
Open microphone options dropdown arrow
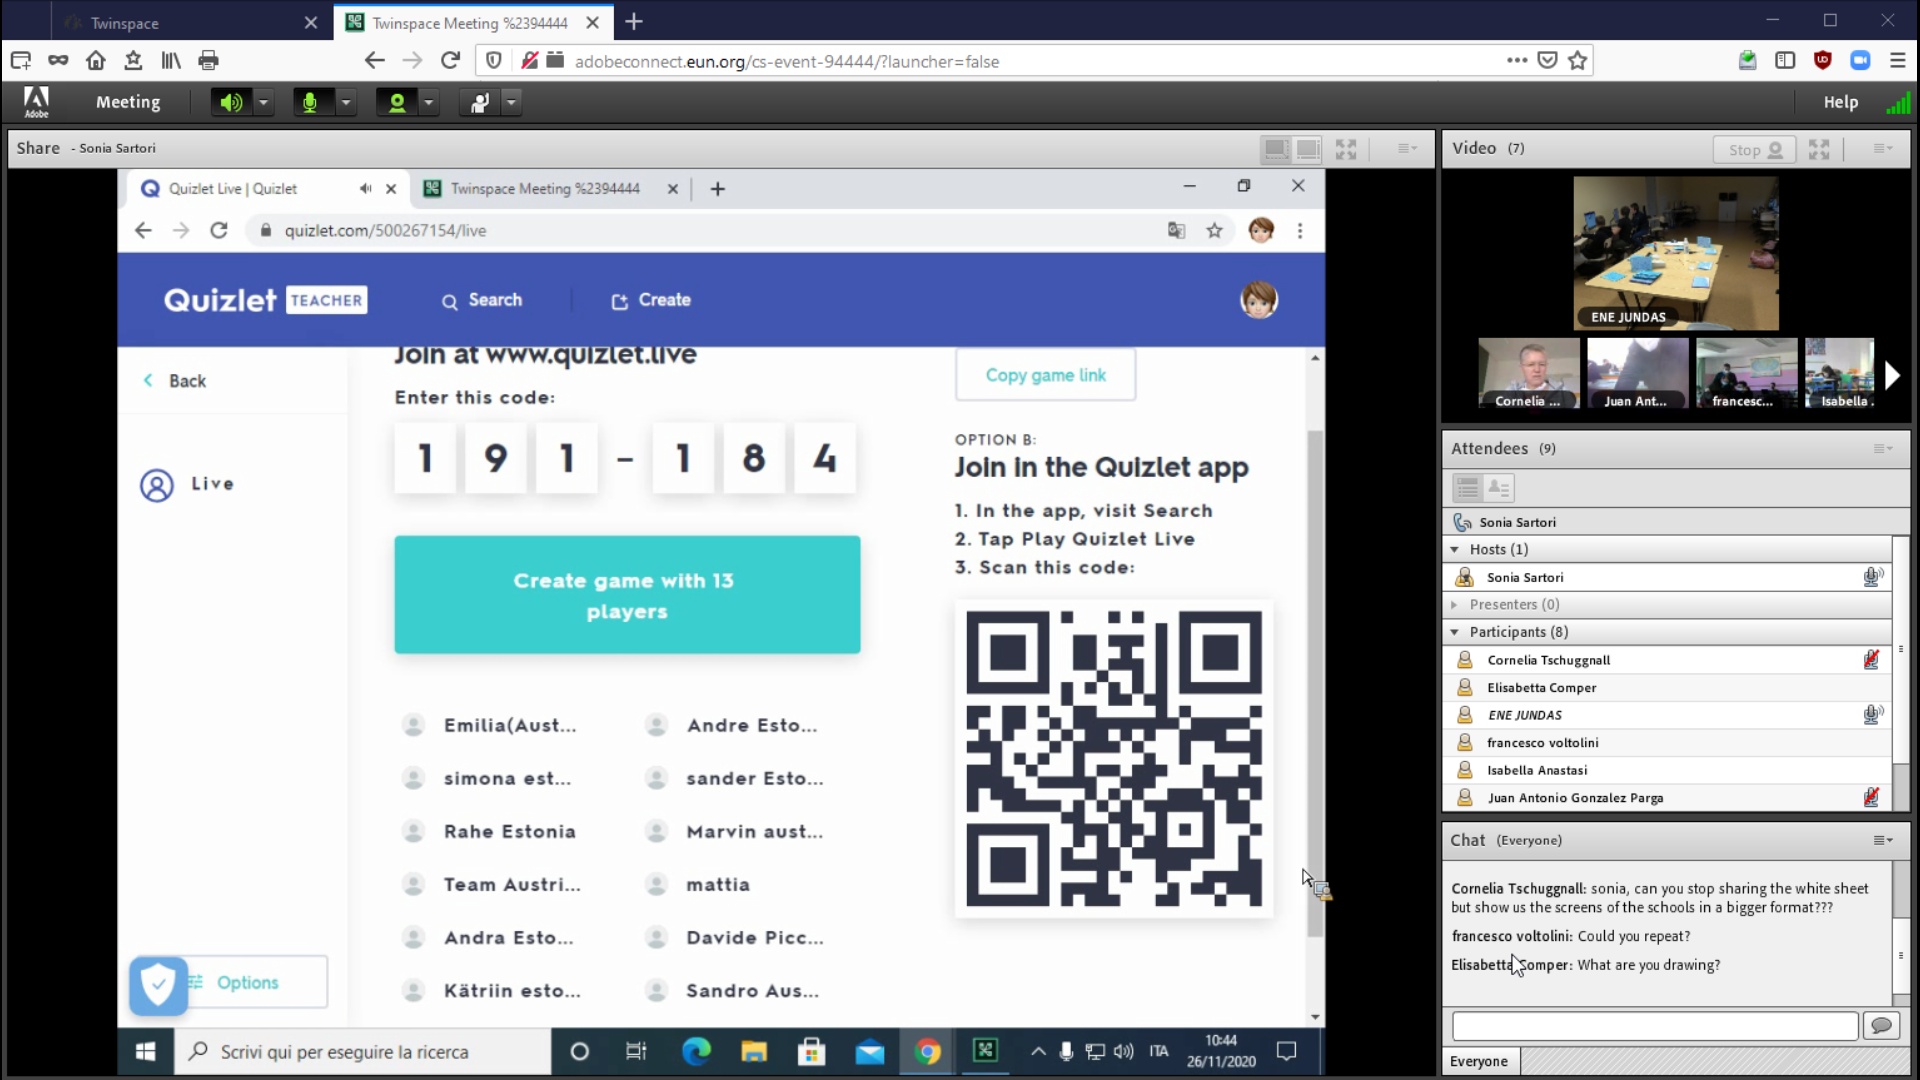coord(346,102)
